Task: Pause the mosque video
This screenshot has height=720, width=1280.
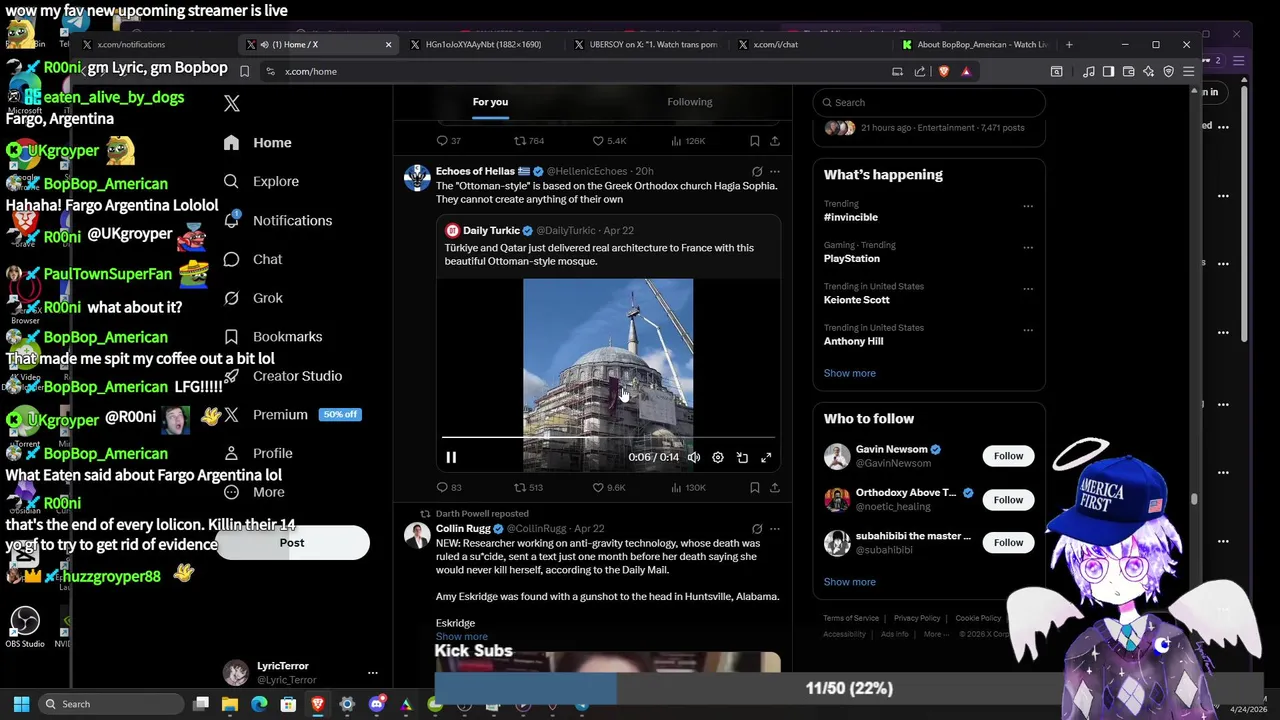Action: pyautogui.click(x=451, y=457)
